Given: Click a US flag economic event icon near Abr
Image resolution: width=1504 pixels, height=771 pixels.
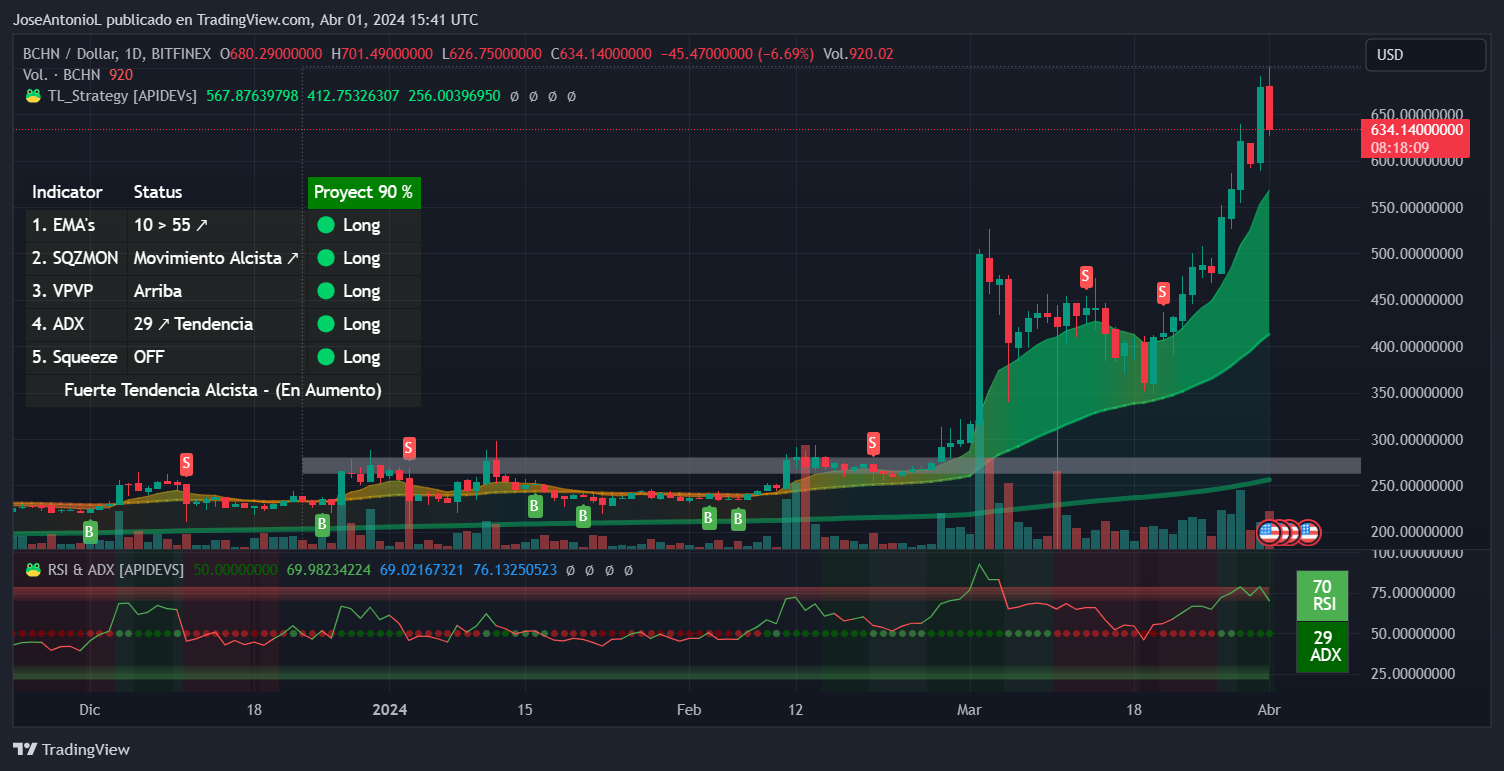Looking at the screenshot, I should pyautogui.click(x=1270, y=532).
